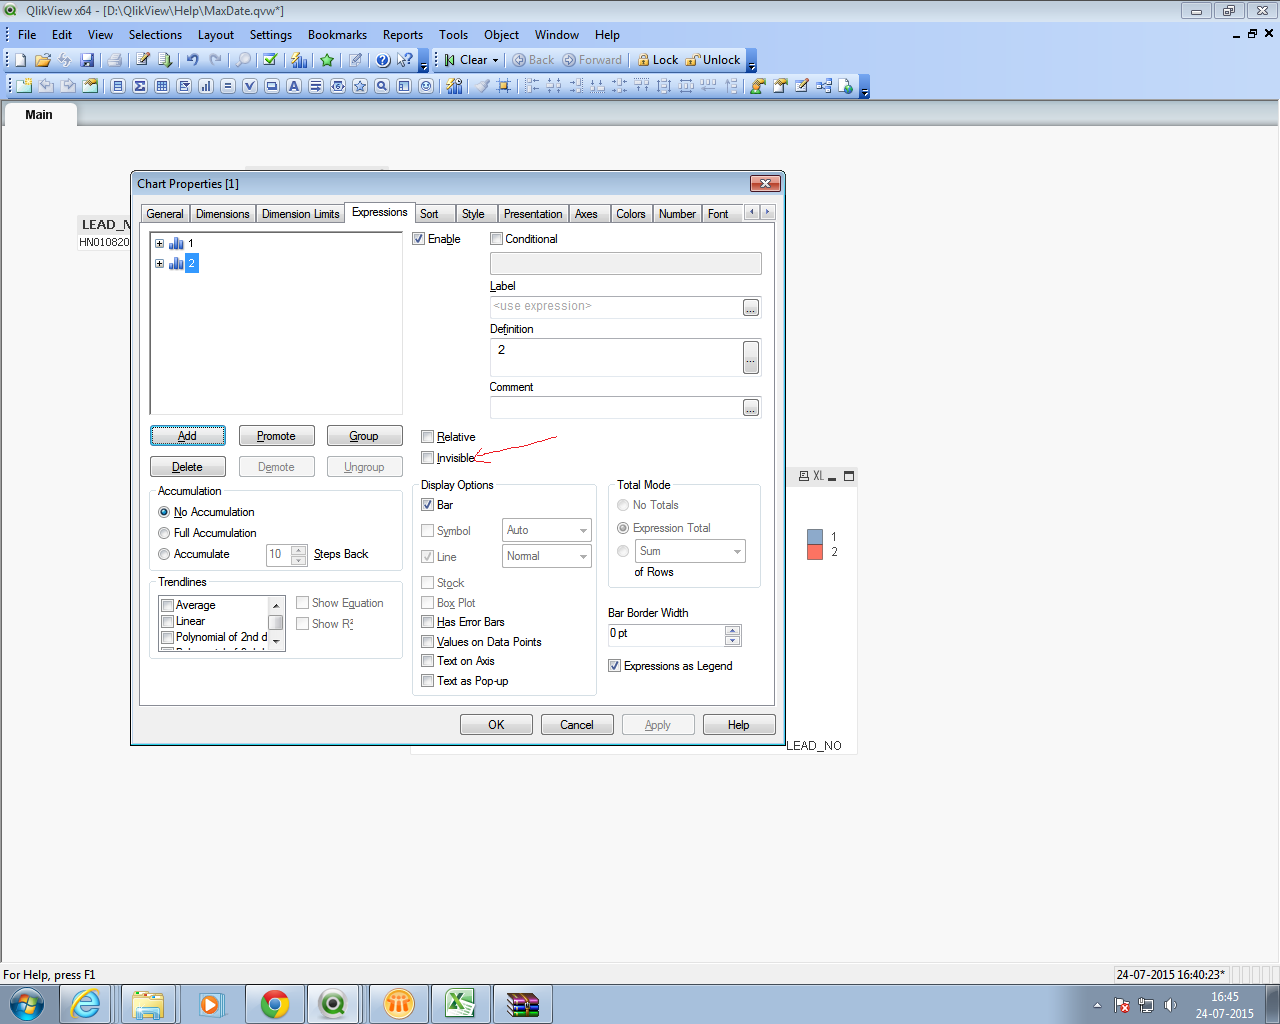
Task: Click the open folder toolbar icon
Action: (43, 60)
